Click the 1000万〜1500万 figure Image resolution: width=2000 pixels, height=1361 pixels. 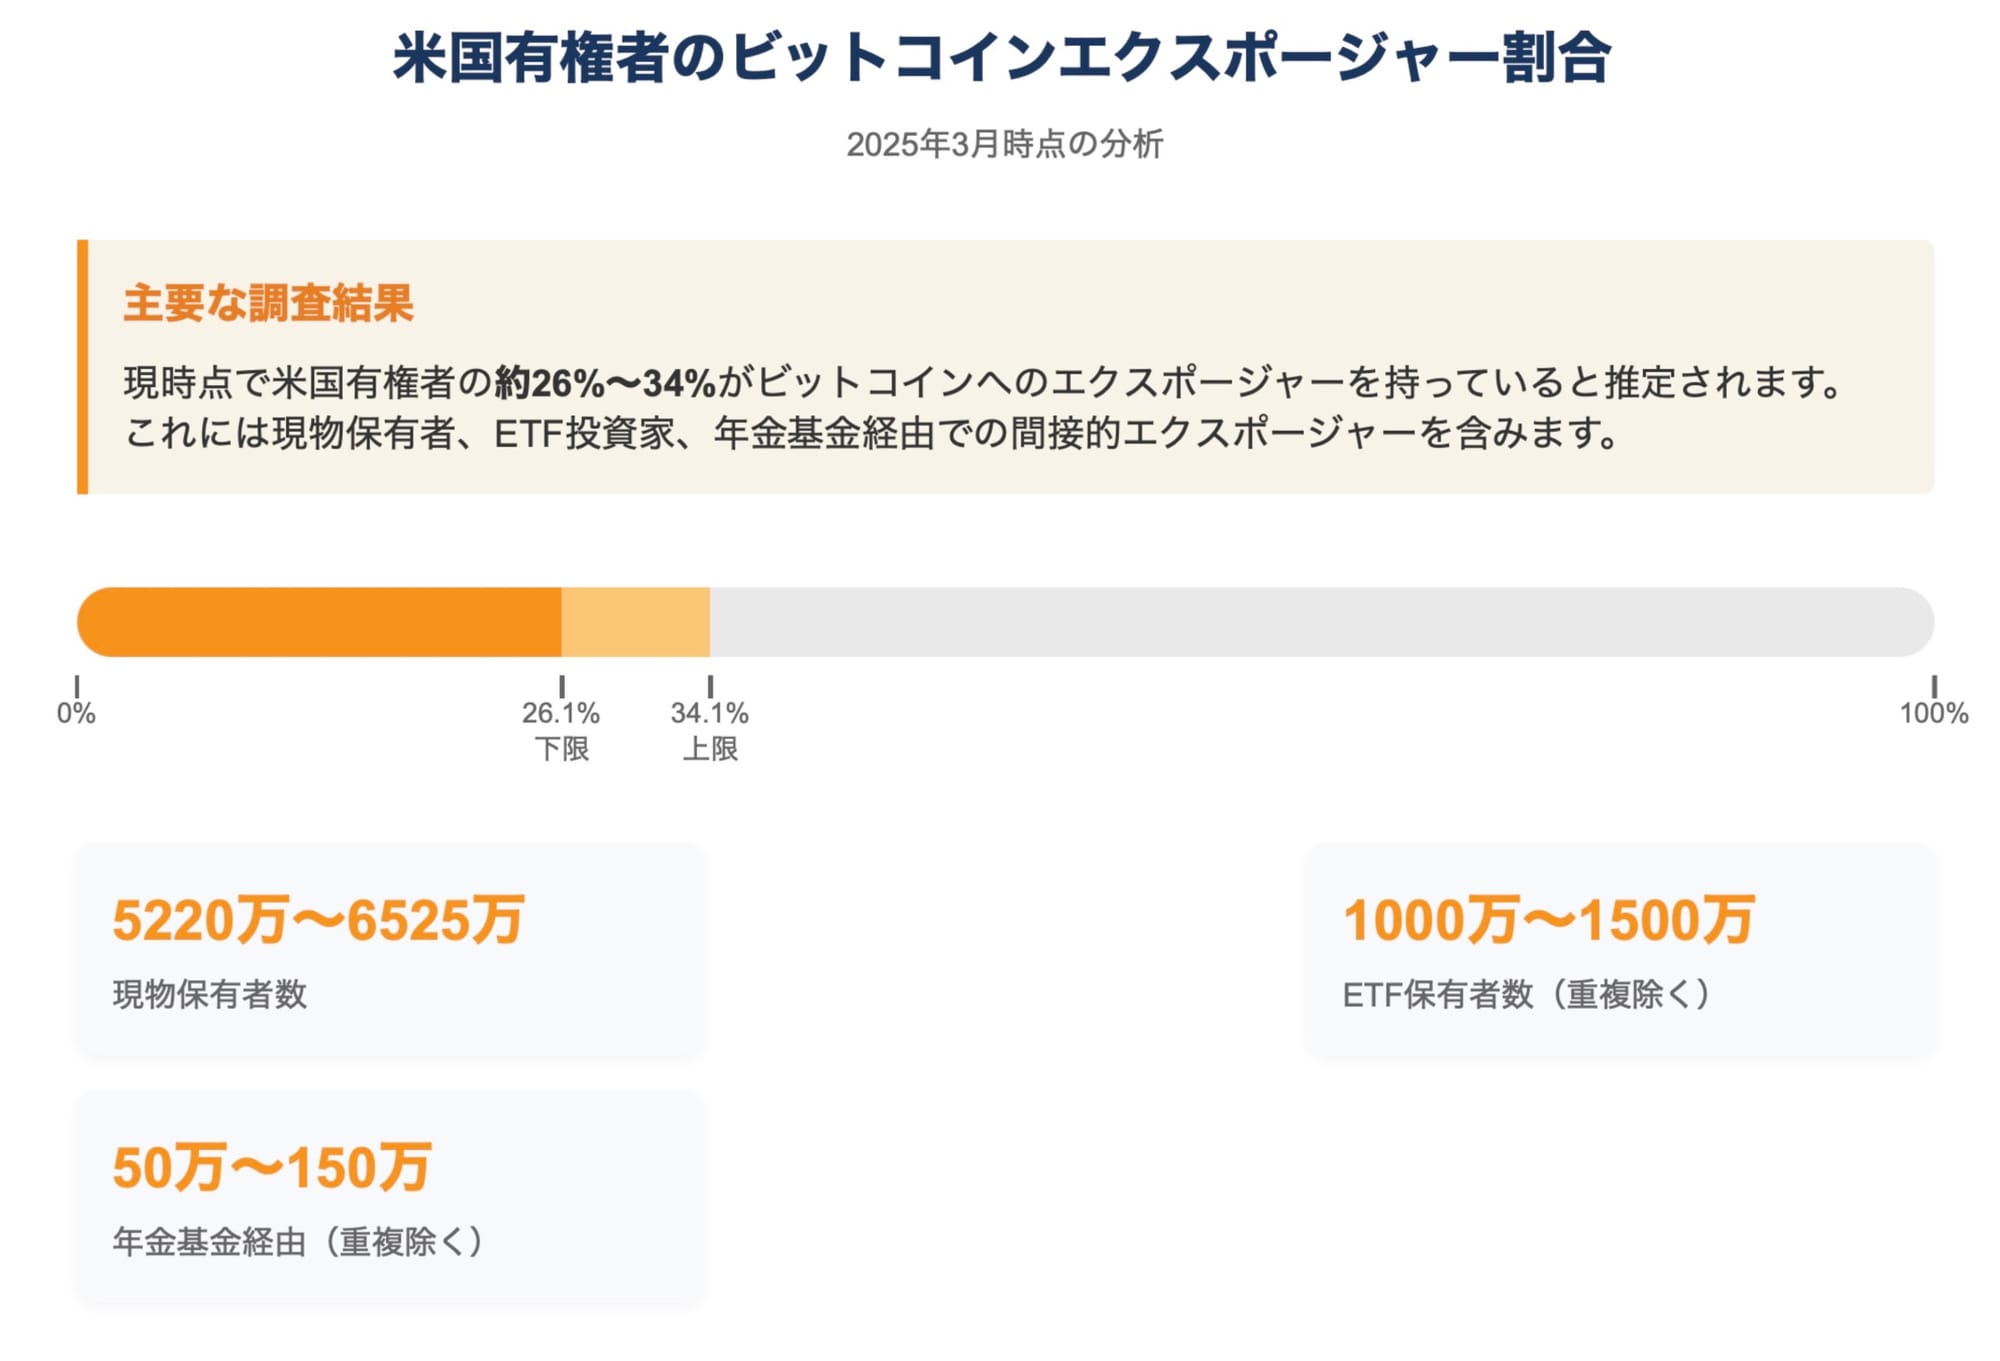pyautogui.click(x=1548, y=920)
